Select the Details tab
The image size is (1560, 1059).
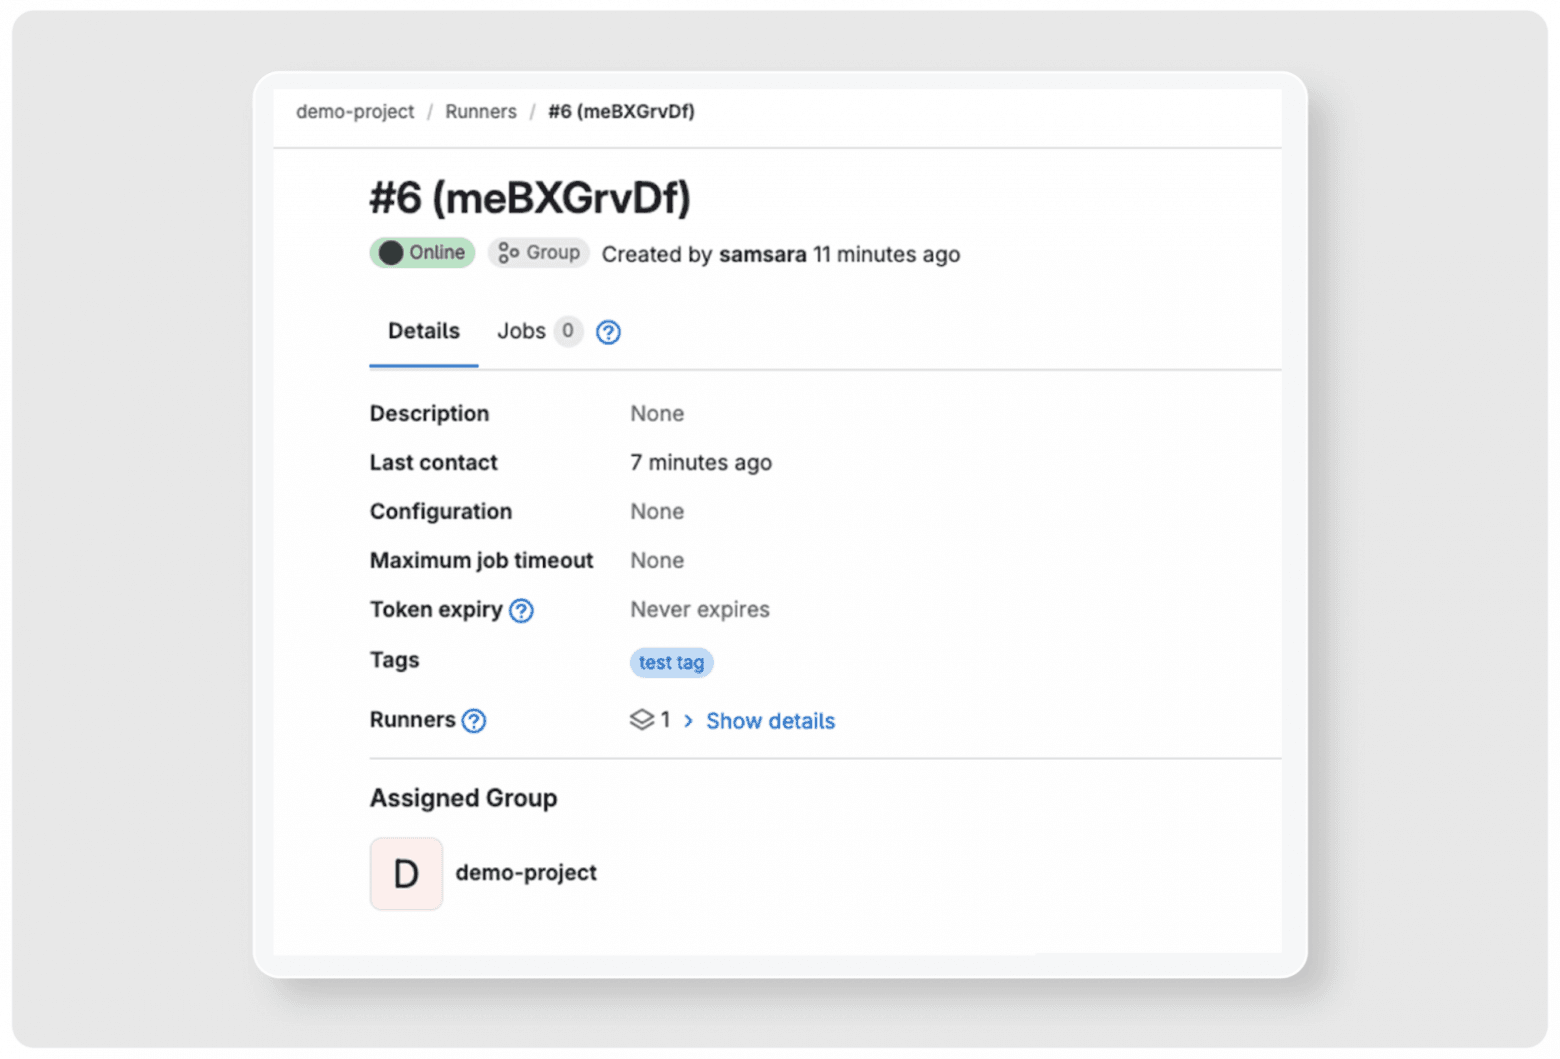[424, 331]
